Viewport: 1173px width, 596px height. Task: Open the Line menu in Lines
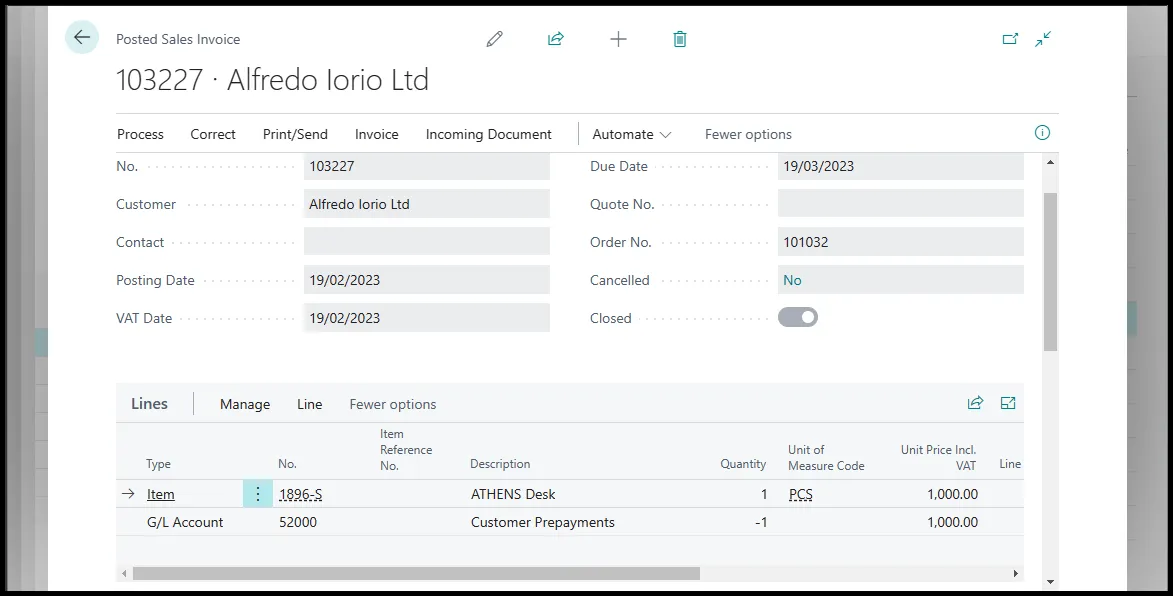pos(310,405)
